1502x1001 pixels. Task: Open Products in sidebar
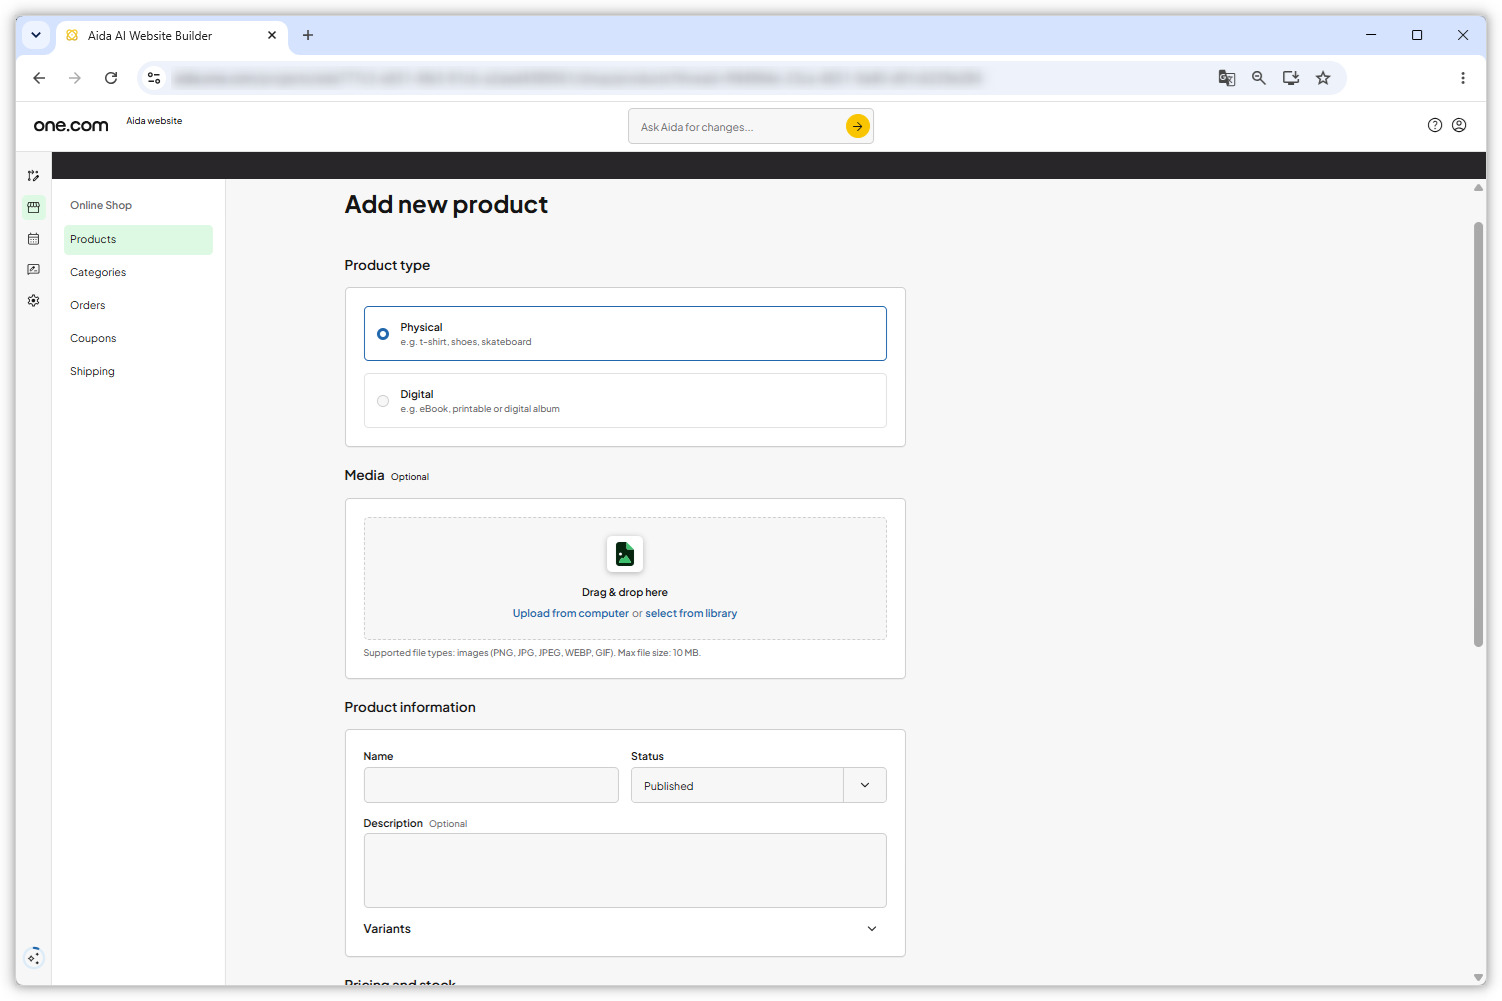click(138, 239)
